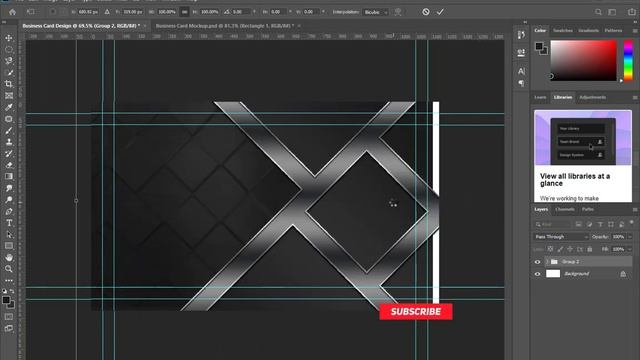Viewport: 640px width, 360px height.
Task: Select the Dodge tool
Action: pos(9,200)
